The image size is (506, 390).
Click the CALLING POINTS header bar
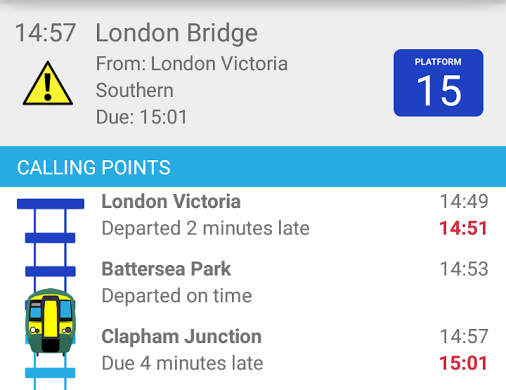point(253,167)
